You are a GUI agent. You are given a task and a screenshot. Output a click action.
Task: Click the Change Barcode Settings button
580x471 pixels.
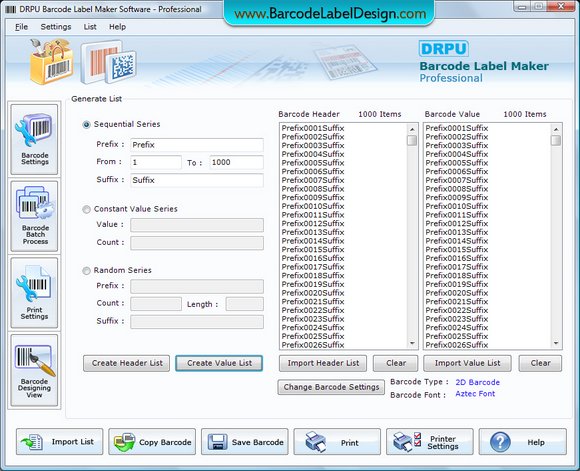(331, 387)
